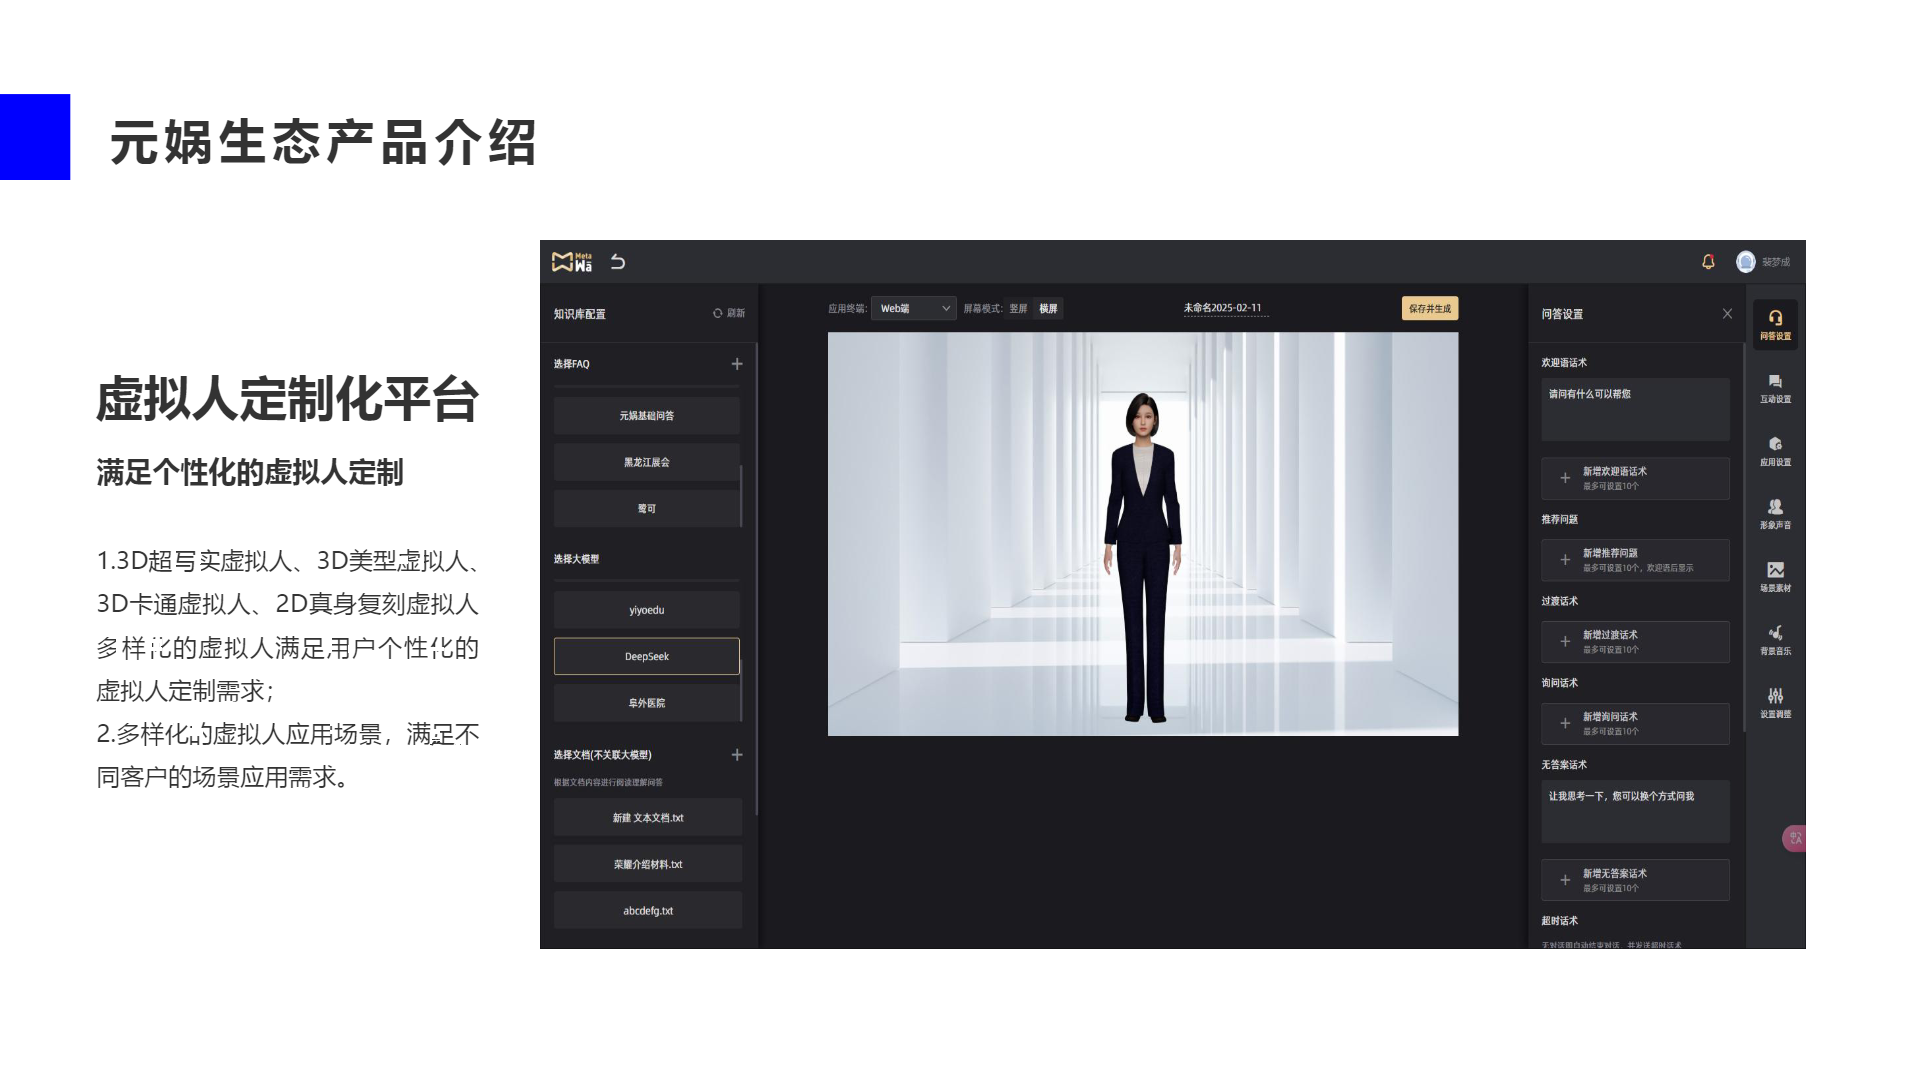Screen dimensions: 1920x1080
Task: Open 应用设置 icon in sidebar
Action: coord(1775,452)
